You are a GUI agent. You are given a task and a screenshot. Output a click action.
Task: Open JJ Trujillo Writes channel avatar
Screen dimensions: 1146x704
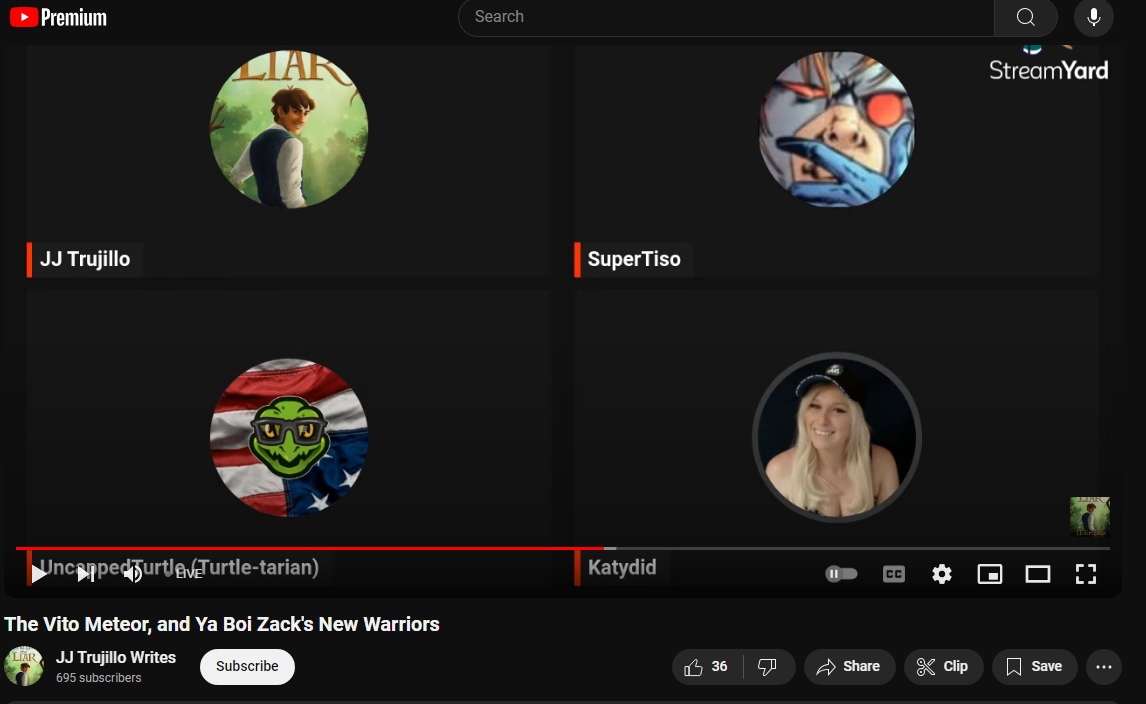point(24,666)
